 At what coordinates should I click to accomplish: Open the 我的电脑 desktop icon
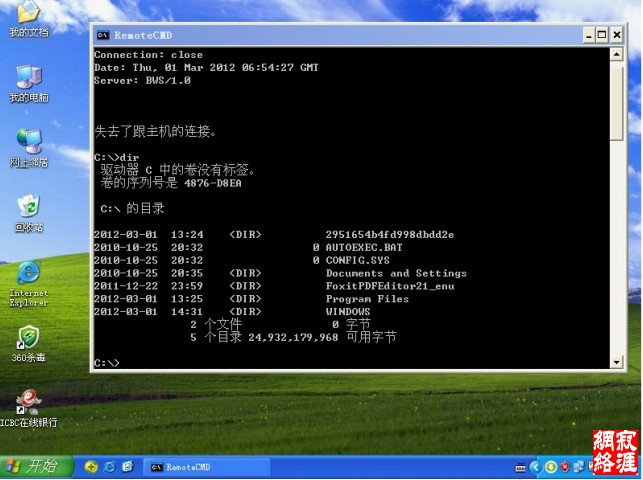[28, 83]
